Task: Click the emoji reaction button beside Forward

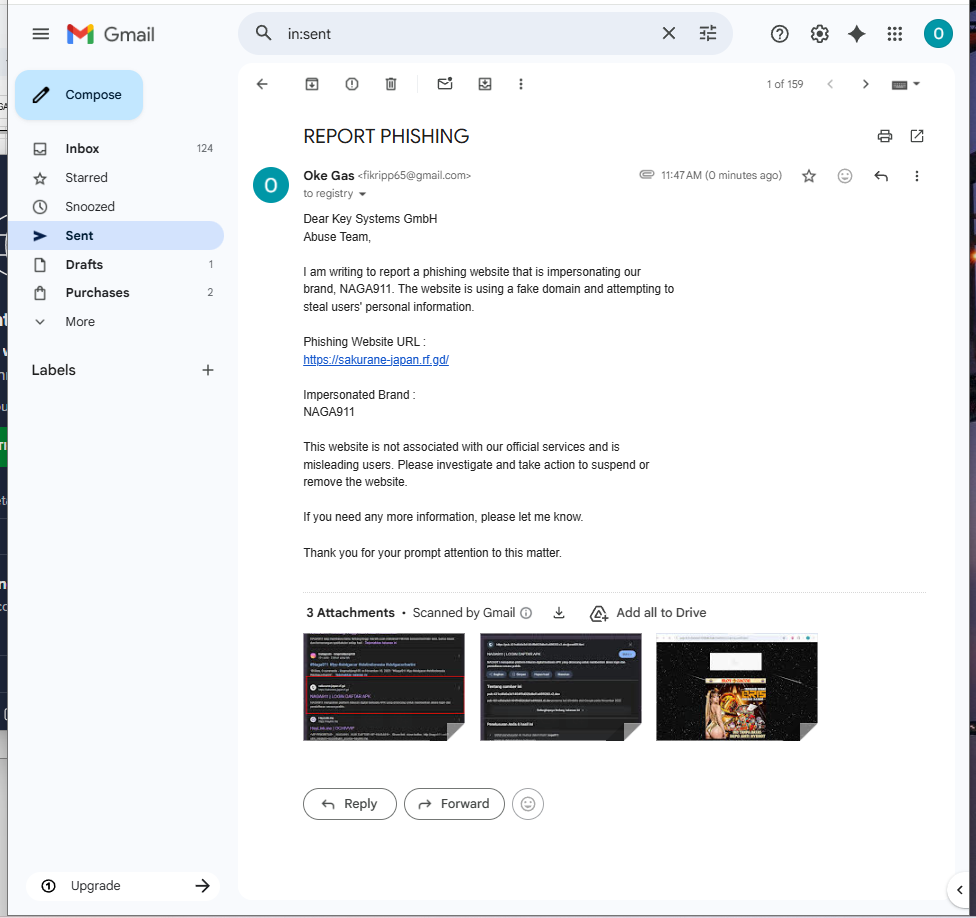Action: click(528, 804)
